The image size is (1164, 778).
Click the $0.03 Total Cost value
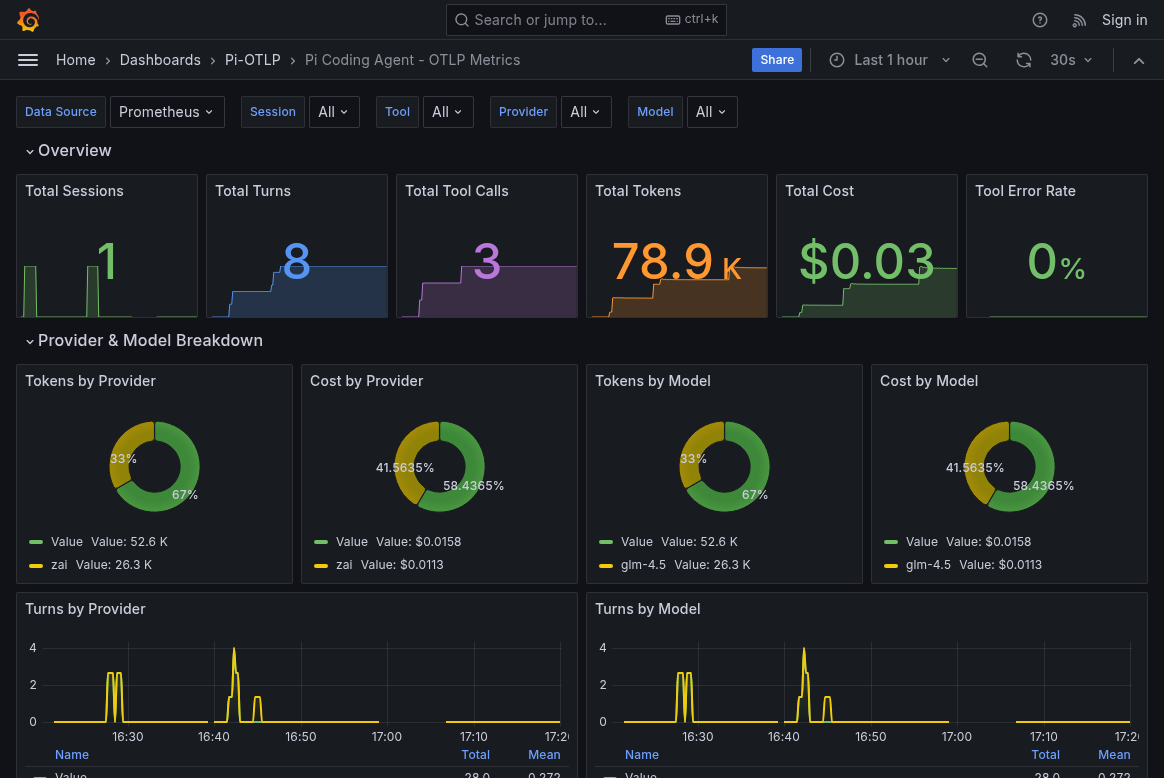(x=866, y=261)
